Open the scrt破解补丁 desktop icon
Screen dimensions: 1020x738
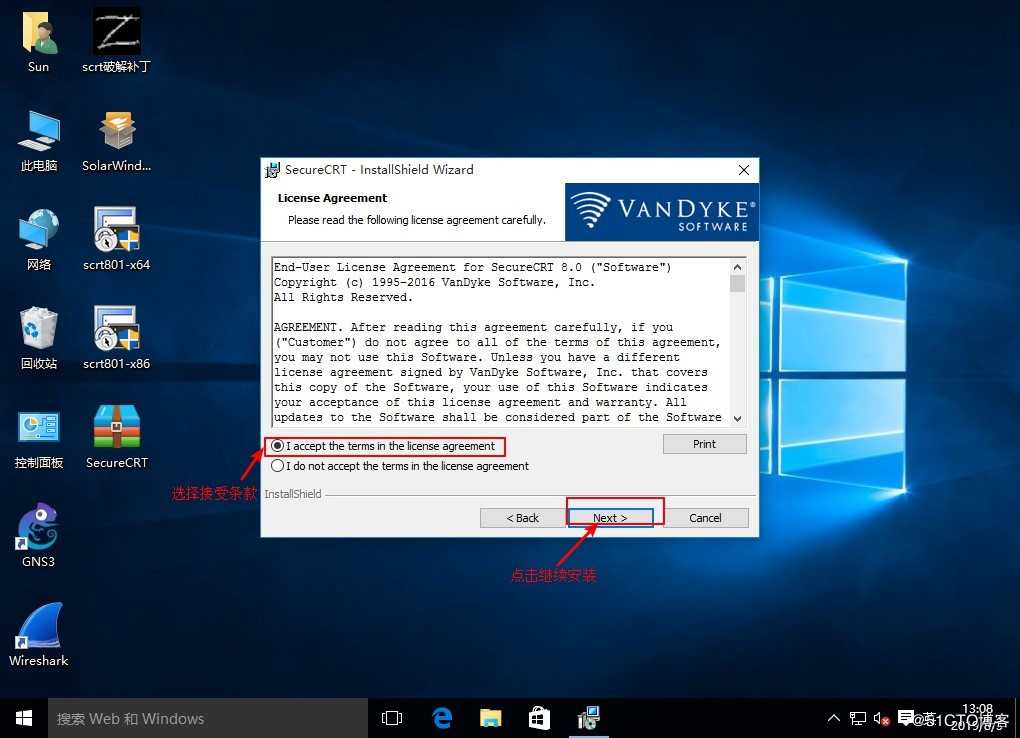pyautogui.click(x=116, y=42)
